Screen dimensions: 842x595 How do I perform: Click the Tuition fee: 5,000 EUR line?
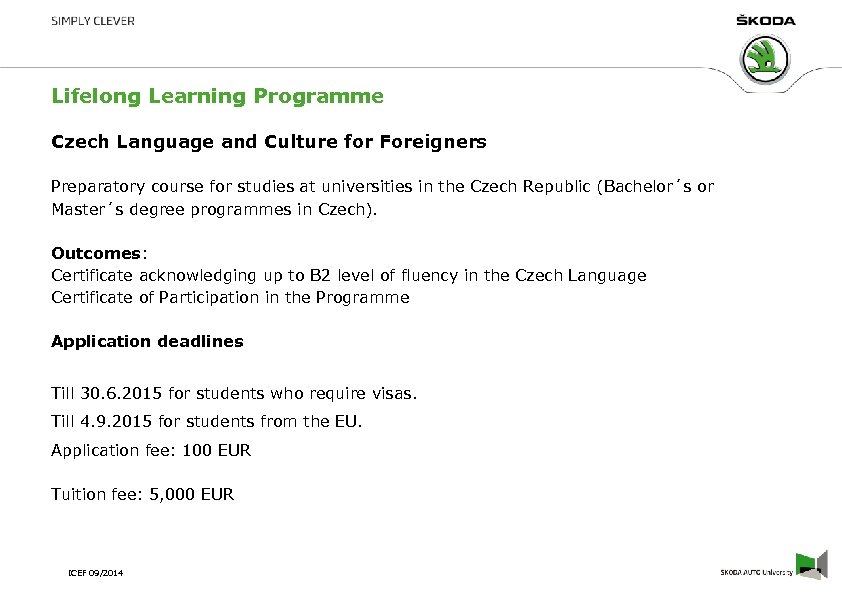[142, 493]
